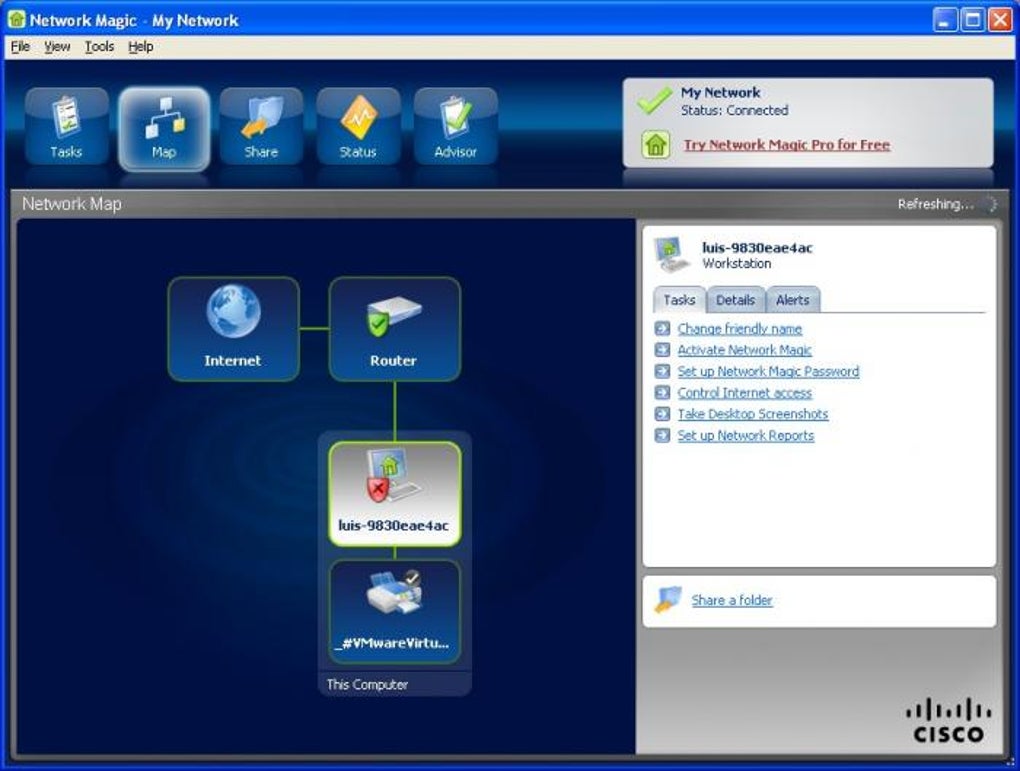The image size is (1020, 771).
Task: Click arrow icon beside Activate Network Magic
Action: (662, 350)
